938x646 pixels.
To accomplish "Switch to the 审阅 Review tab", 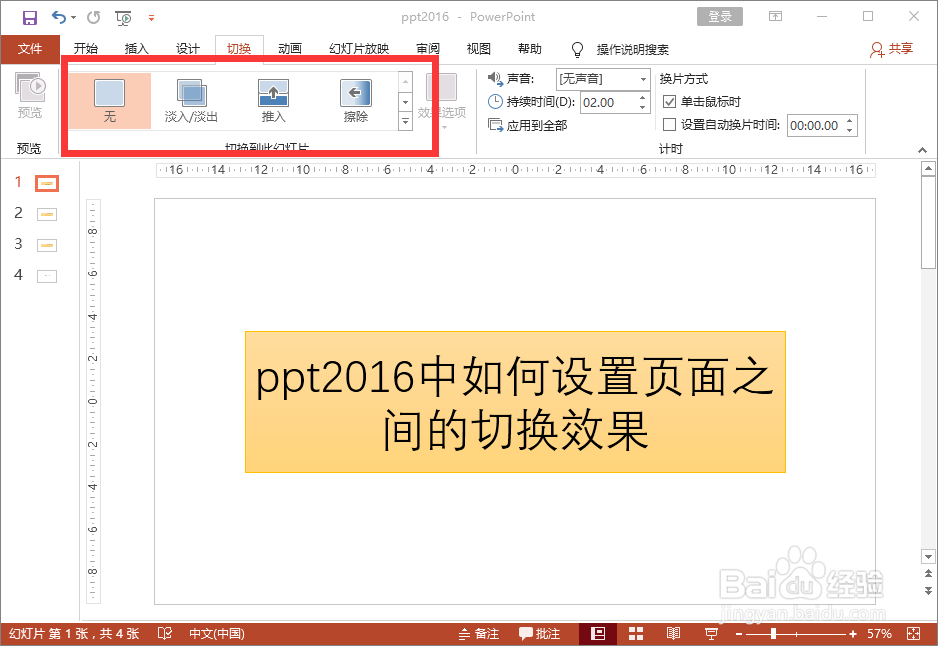I will [x=428, y=48].
